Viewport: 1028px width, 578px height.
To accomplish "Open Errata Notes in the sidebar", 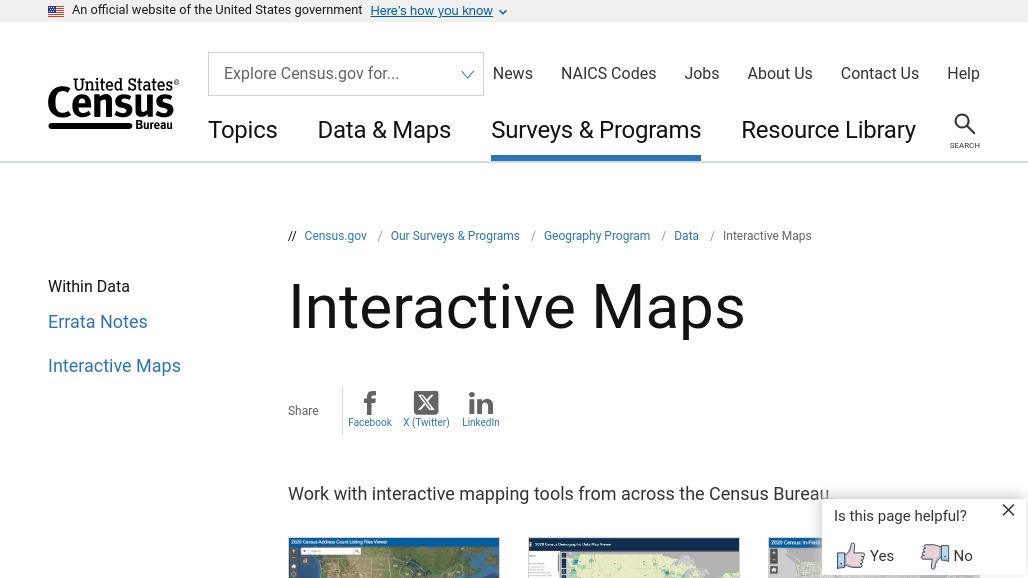I will tap(98, 322).
